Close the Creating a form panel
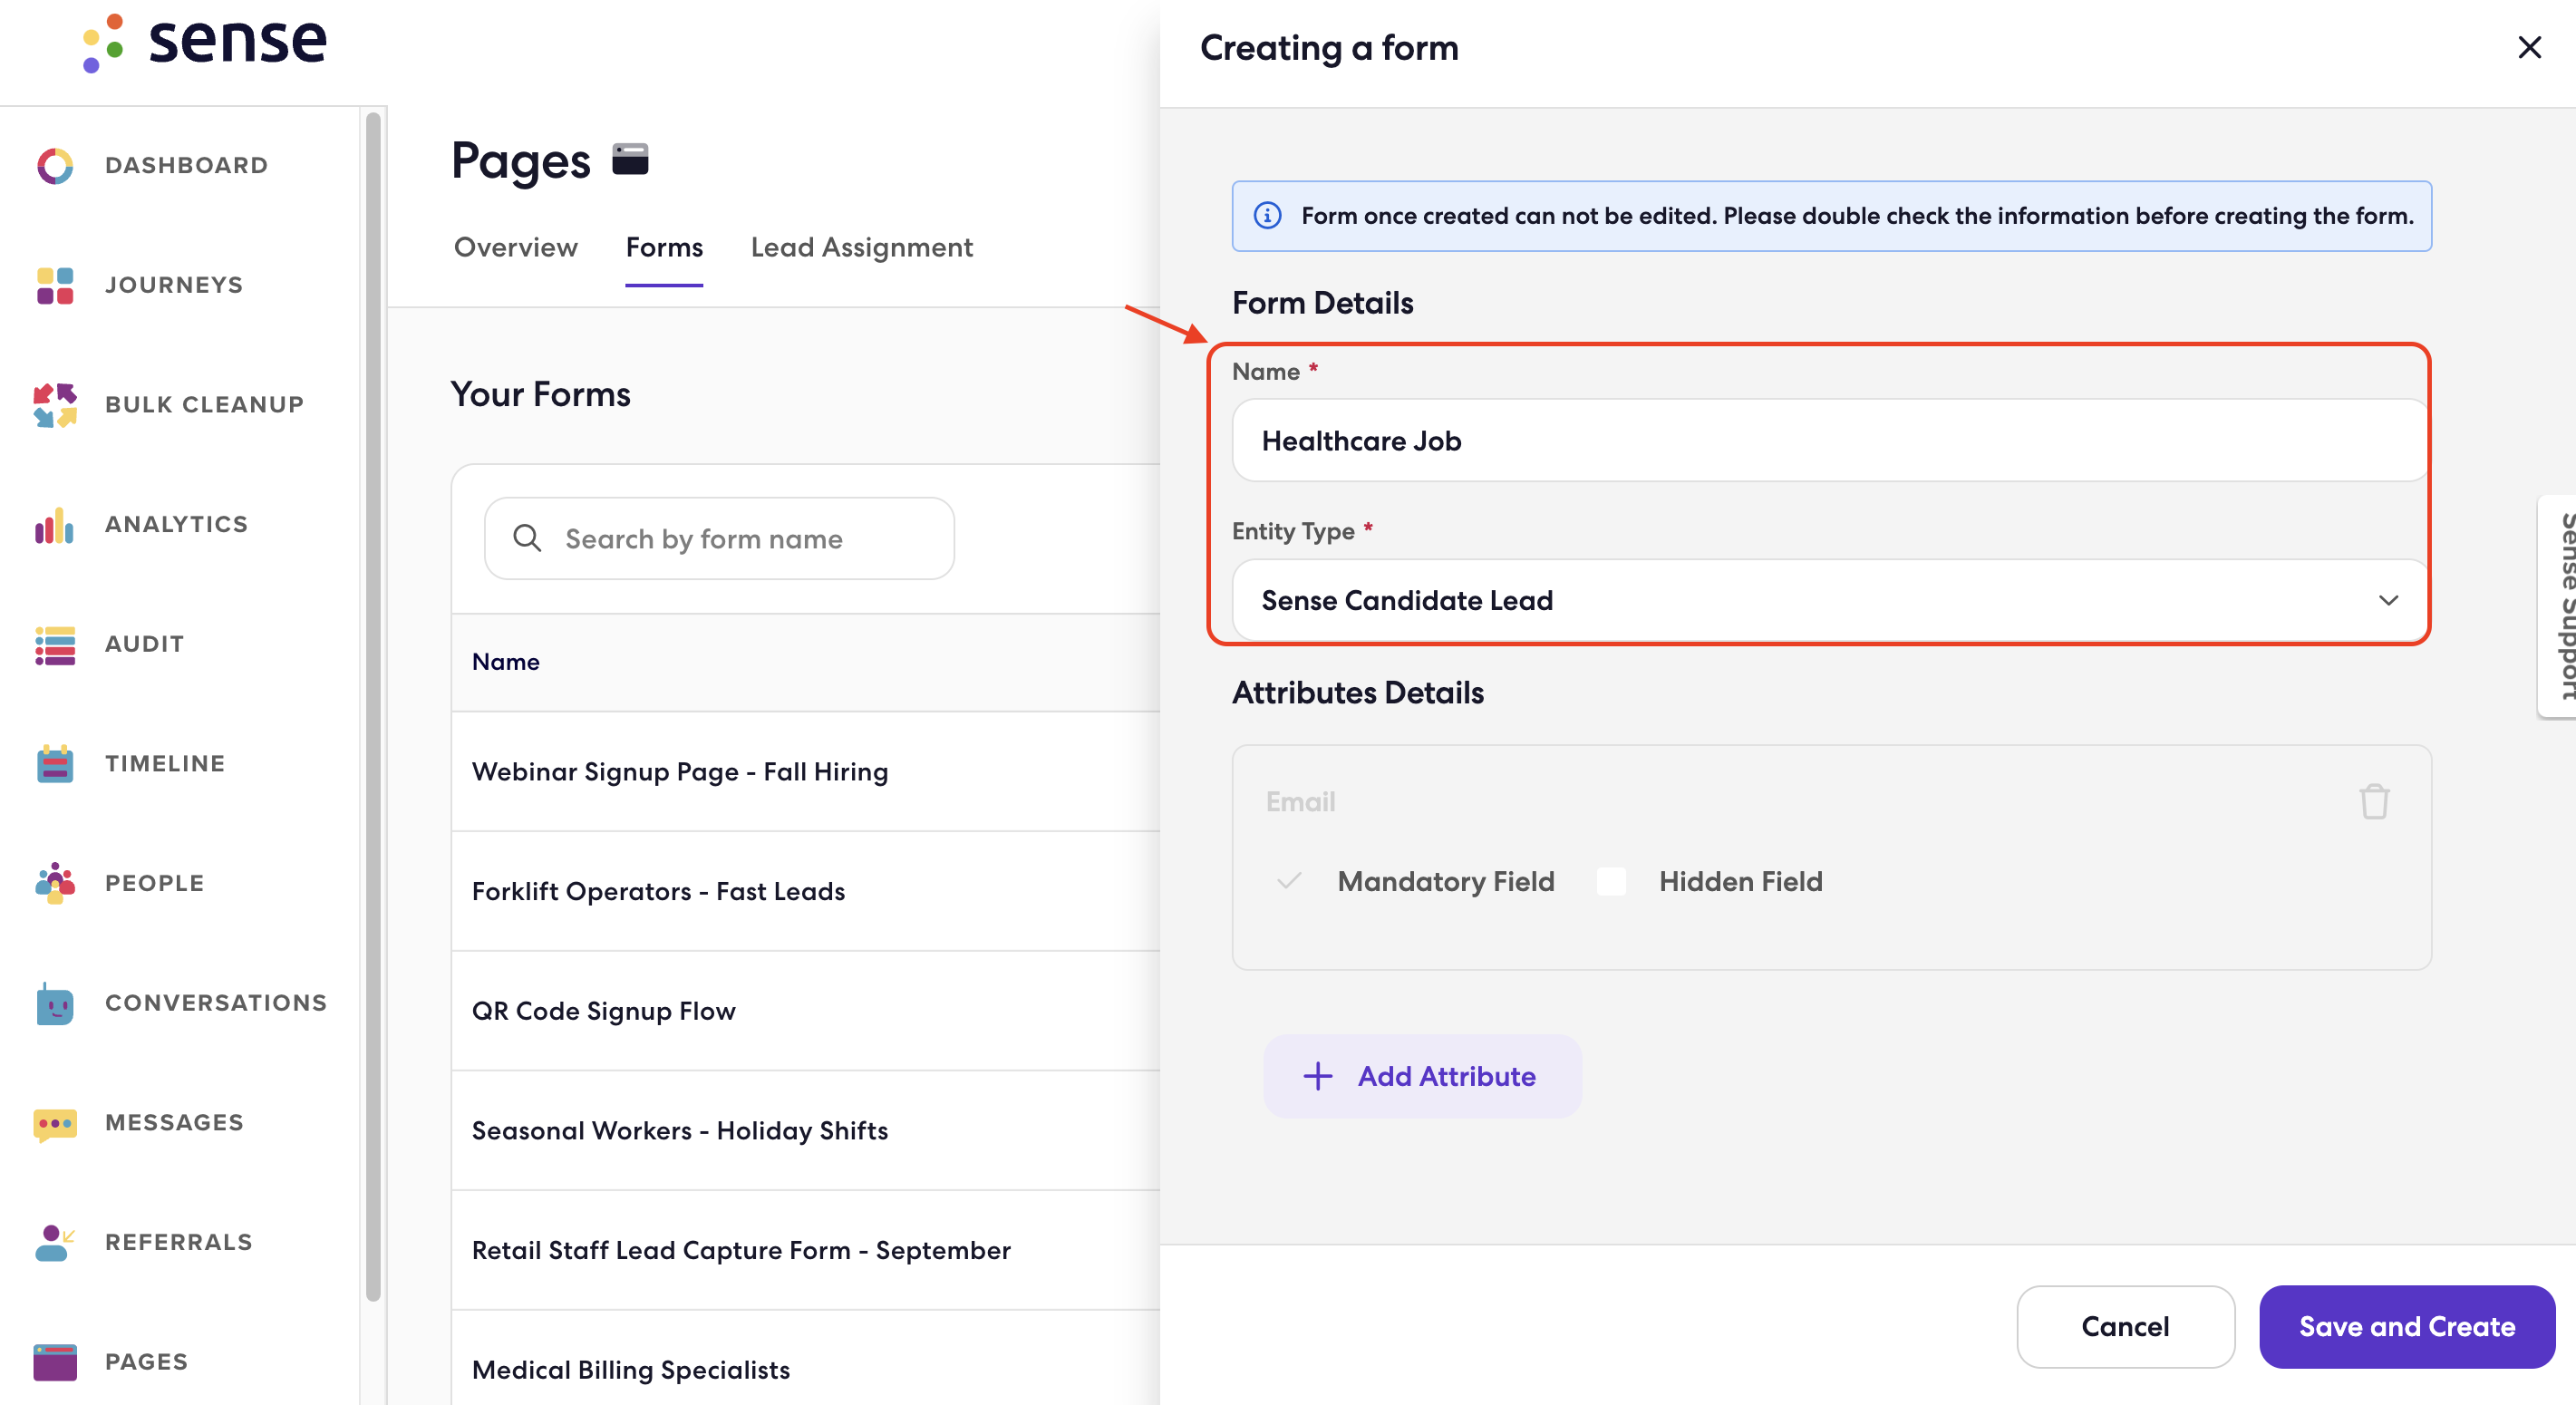 2529,48
